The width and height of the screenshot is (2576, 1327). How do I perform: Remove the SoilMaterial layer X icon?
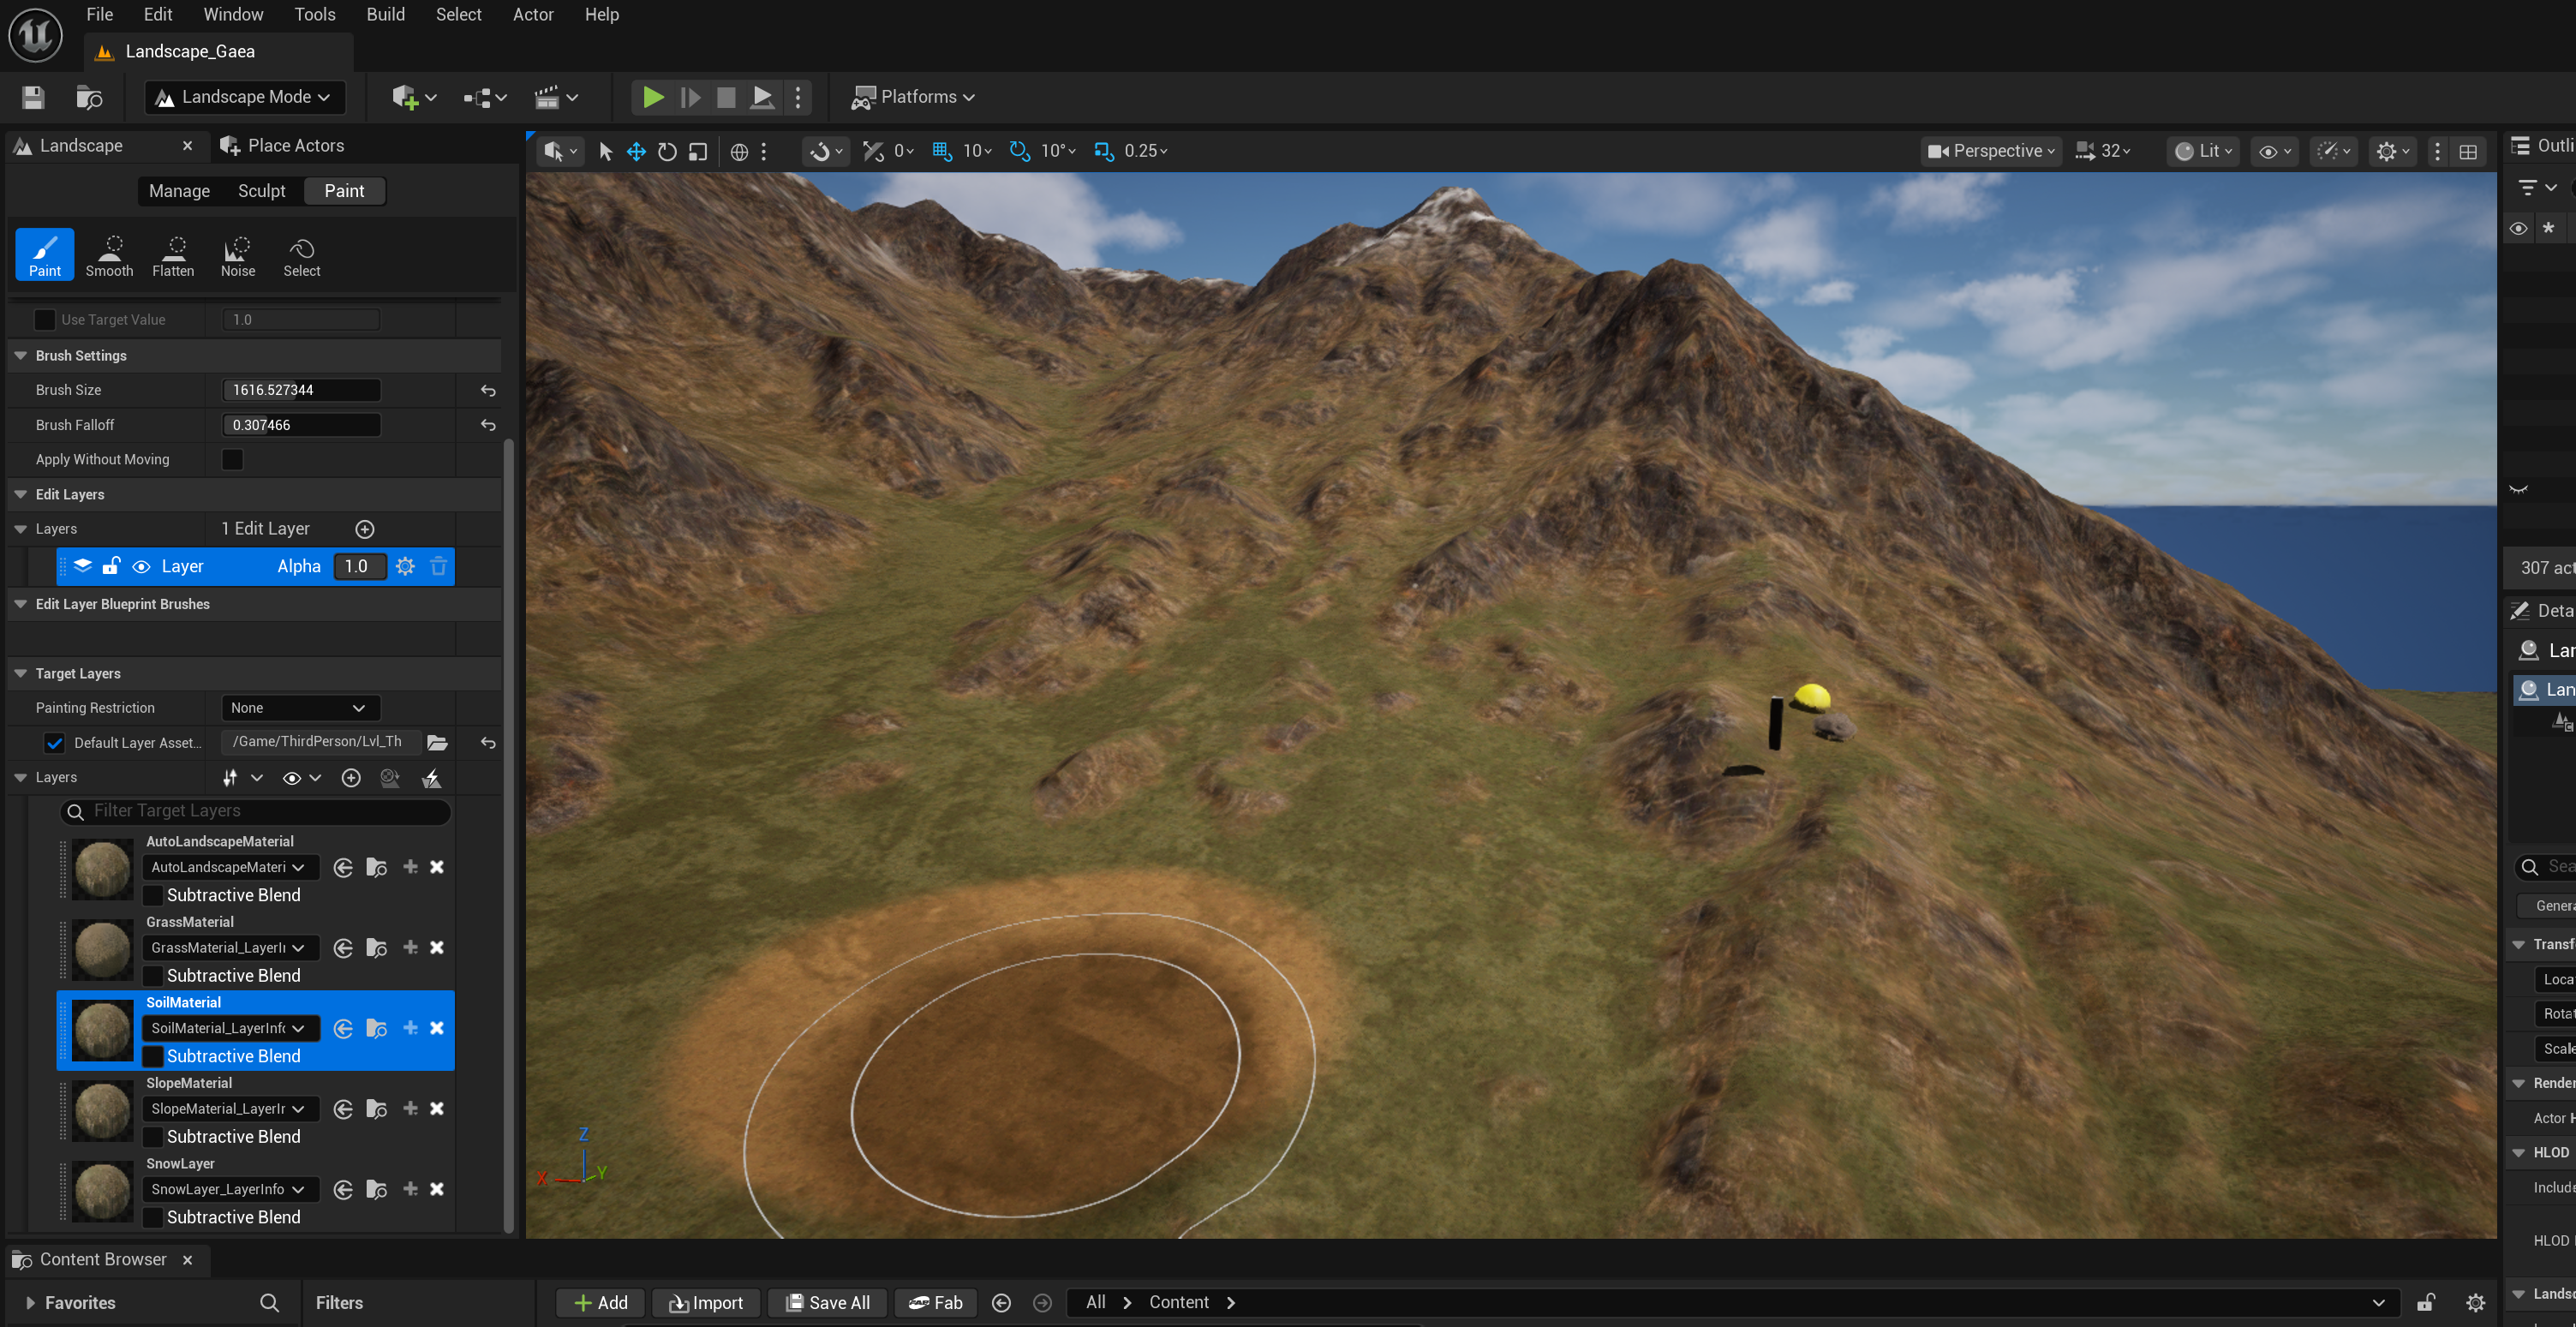click(437, 1028)
